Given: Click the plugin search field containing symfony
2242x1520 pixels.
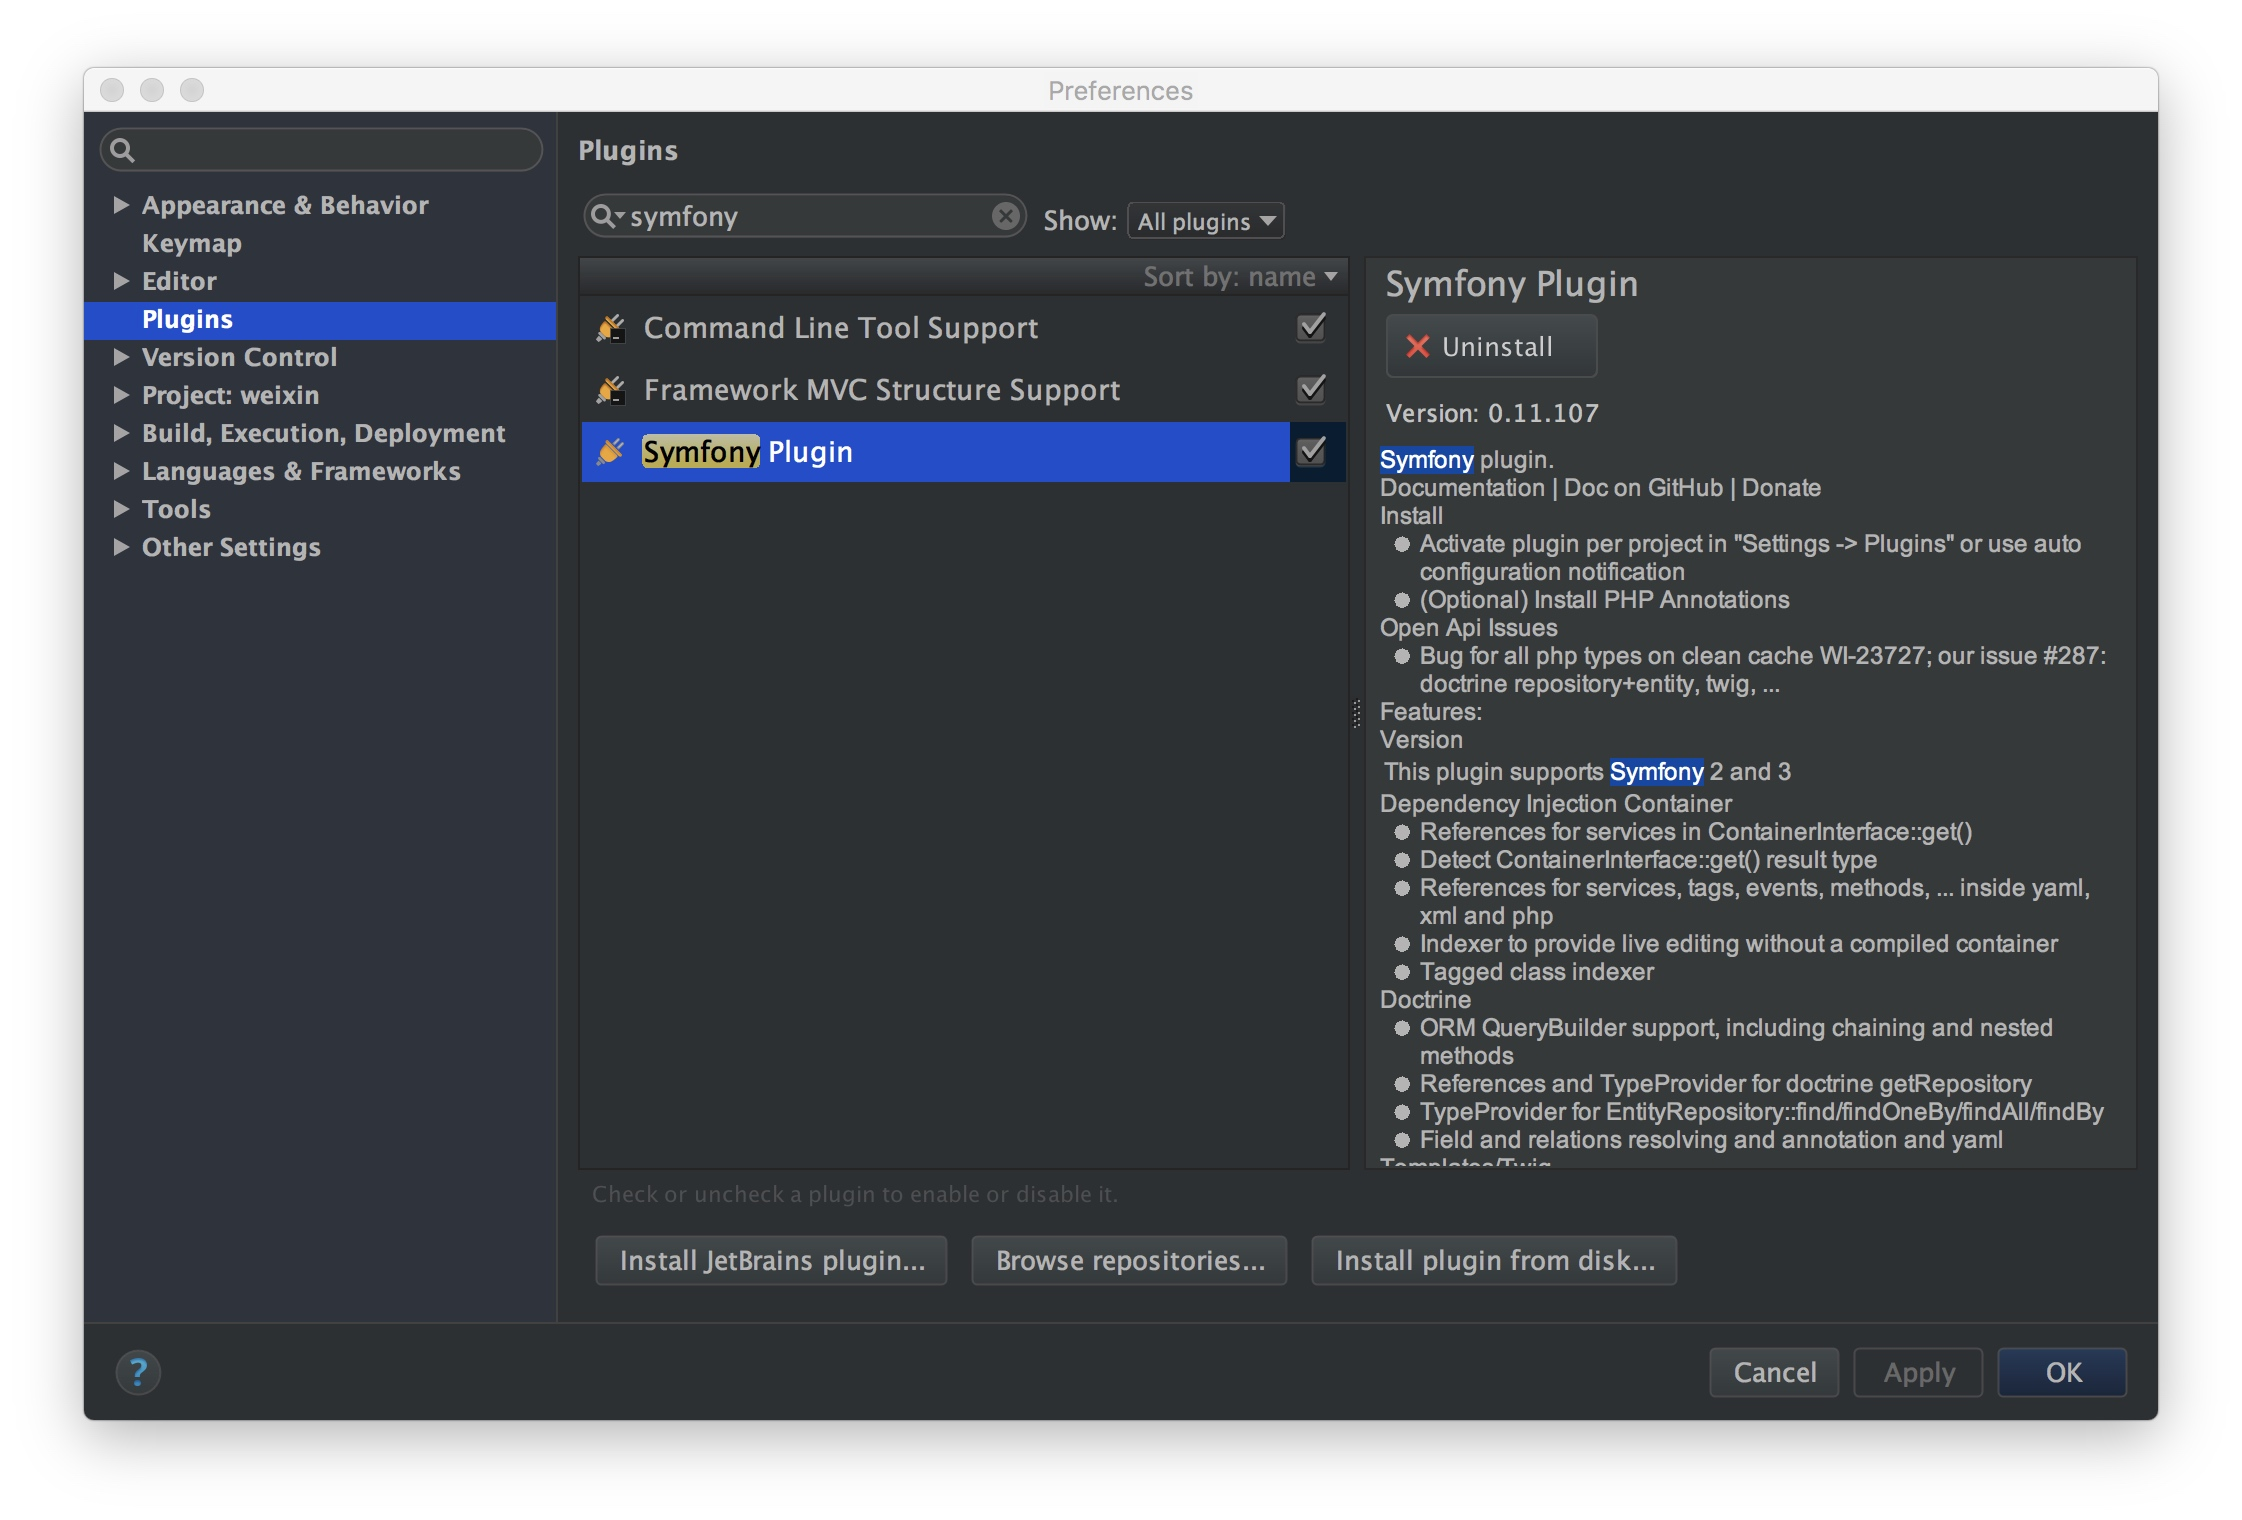Looking at the screenshot, I should click(805, 216).
